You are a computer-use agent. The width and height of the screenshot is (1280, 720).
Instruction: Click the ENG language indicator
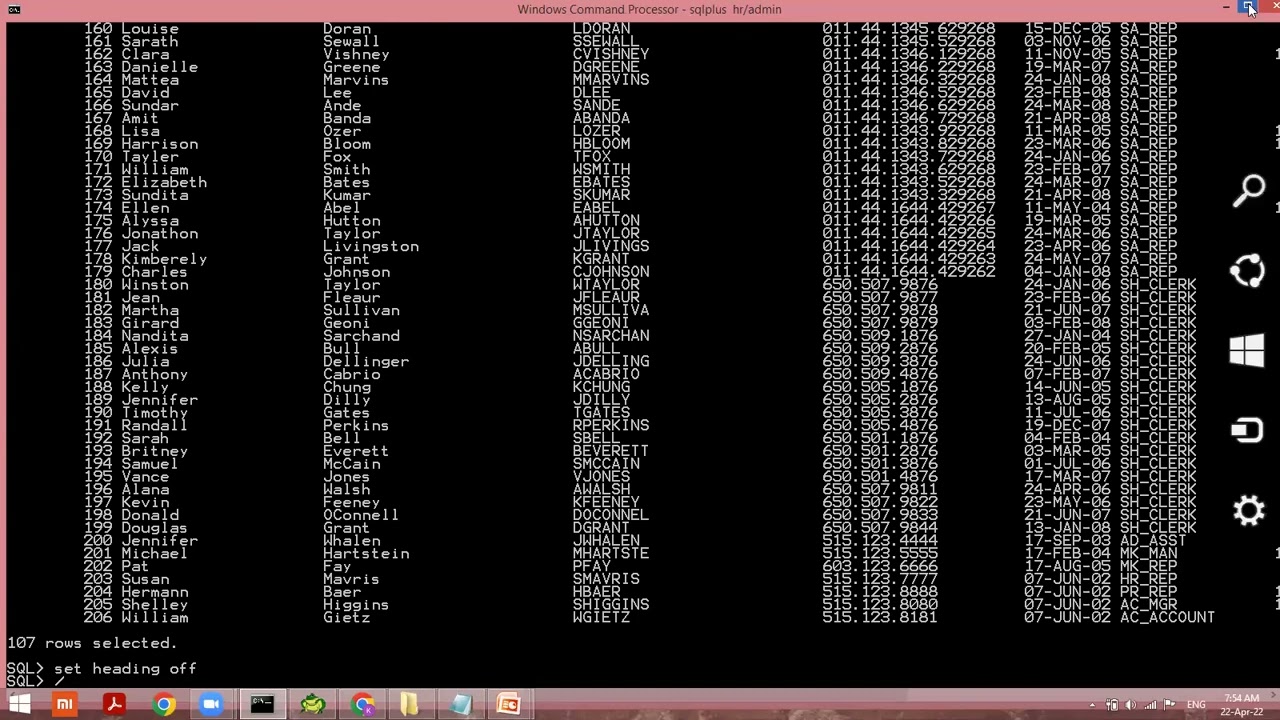pos(1195,705)
